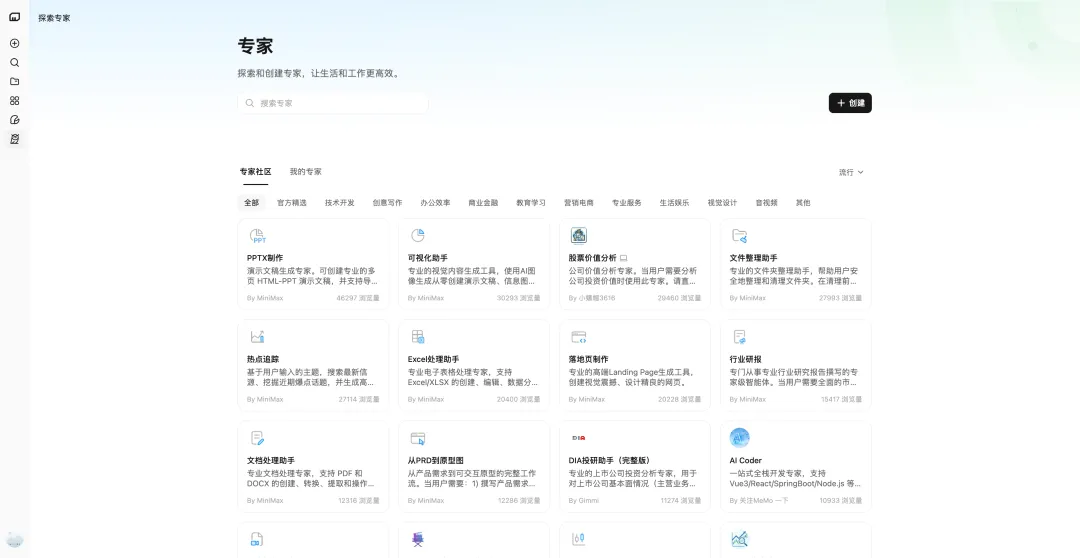Switch to the 专家社区 tab
The image size is (1080, 558).
[x=256, y=172]
